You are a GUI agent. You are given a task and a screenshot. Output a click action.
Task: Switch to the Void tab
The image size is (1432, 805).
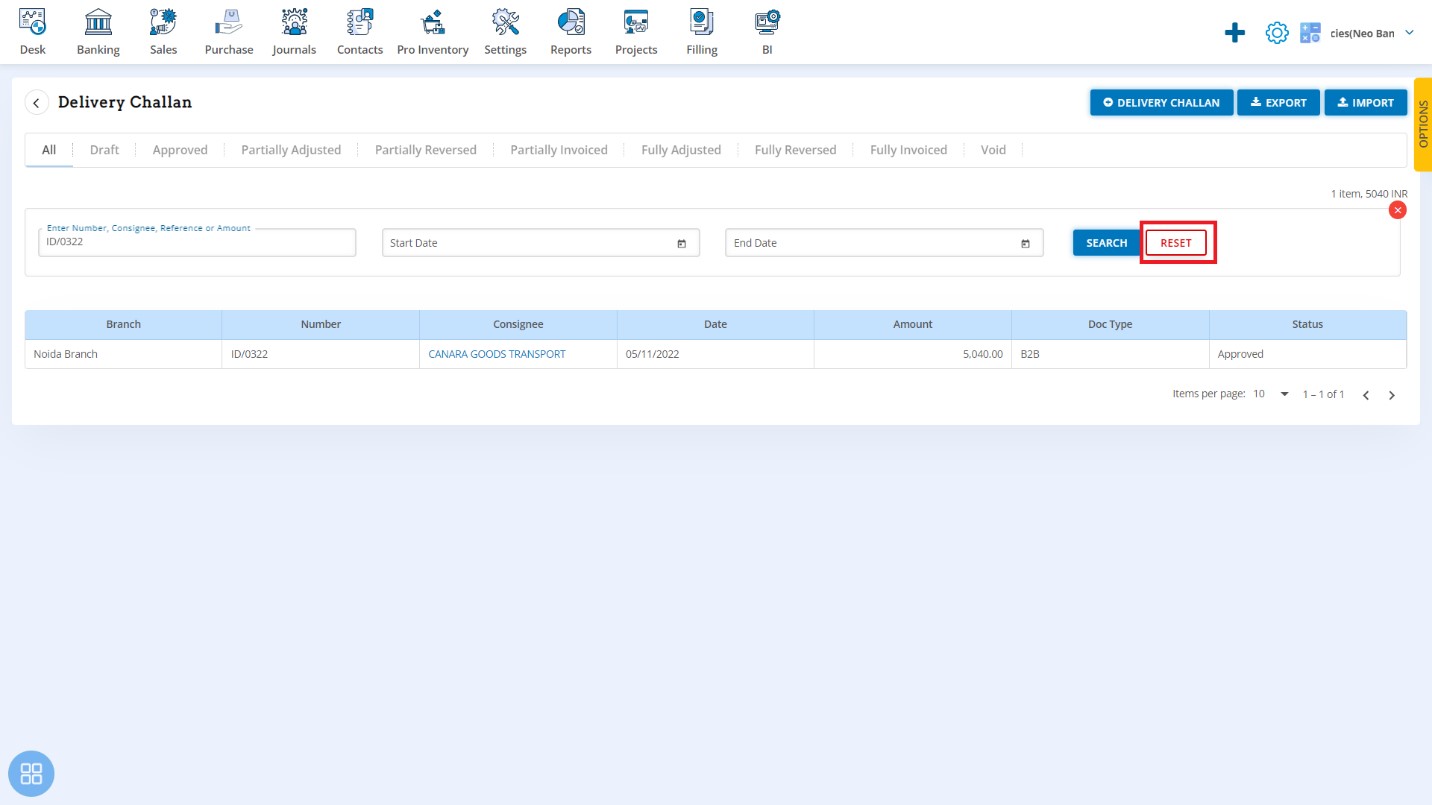tap(993, 150)
